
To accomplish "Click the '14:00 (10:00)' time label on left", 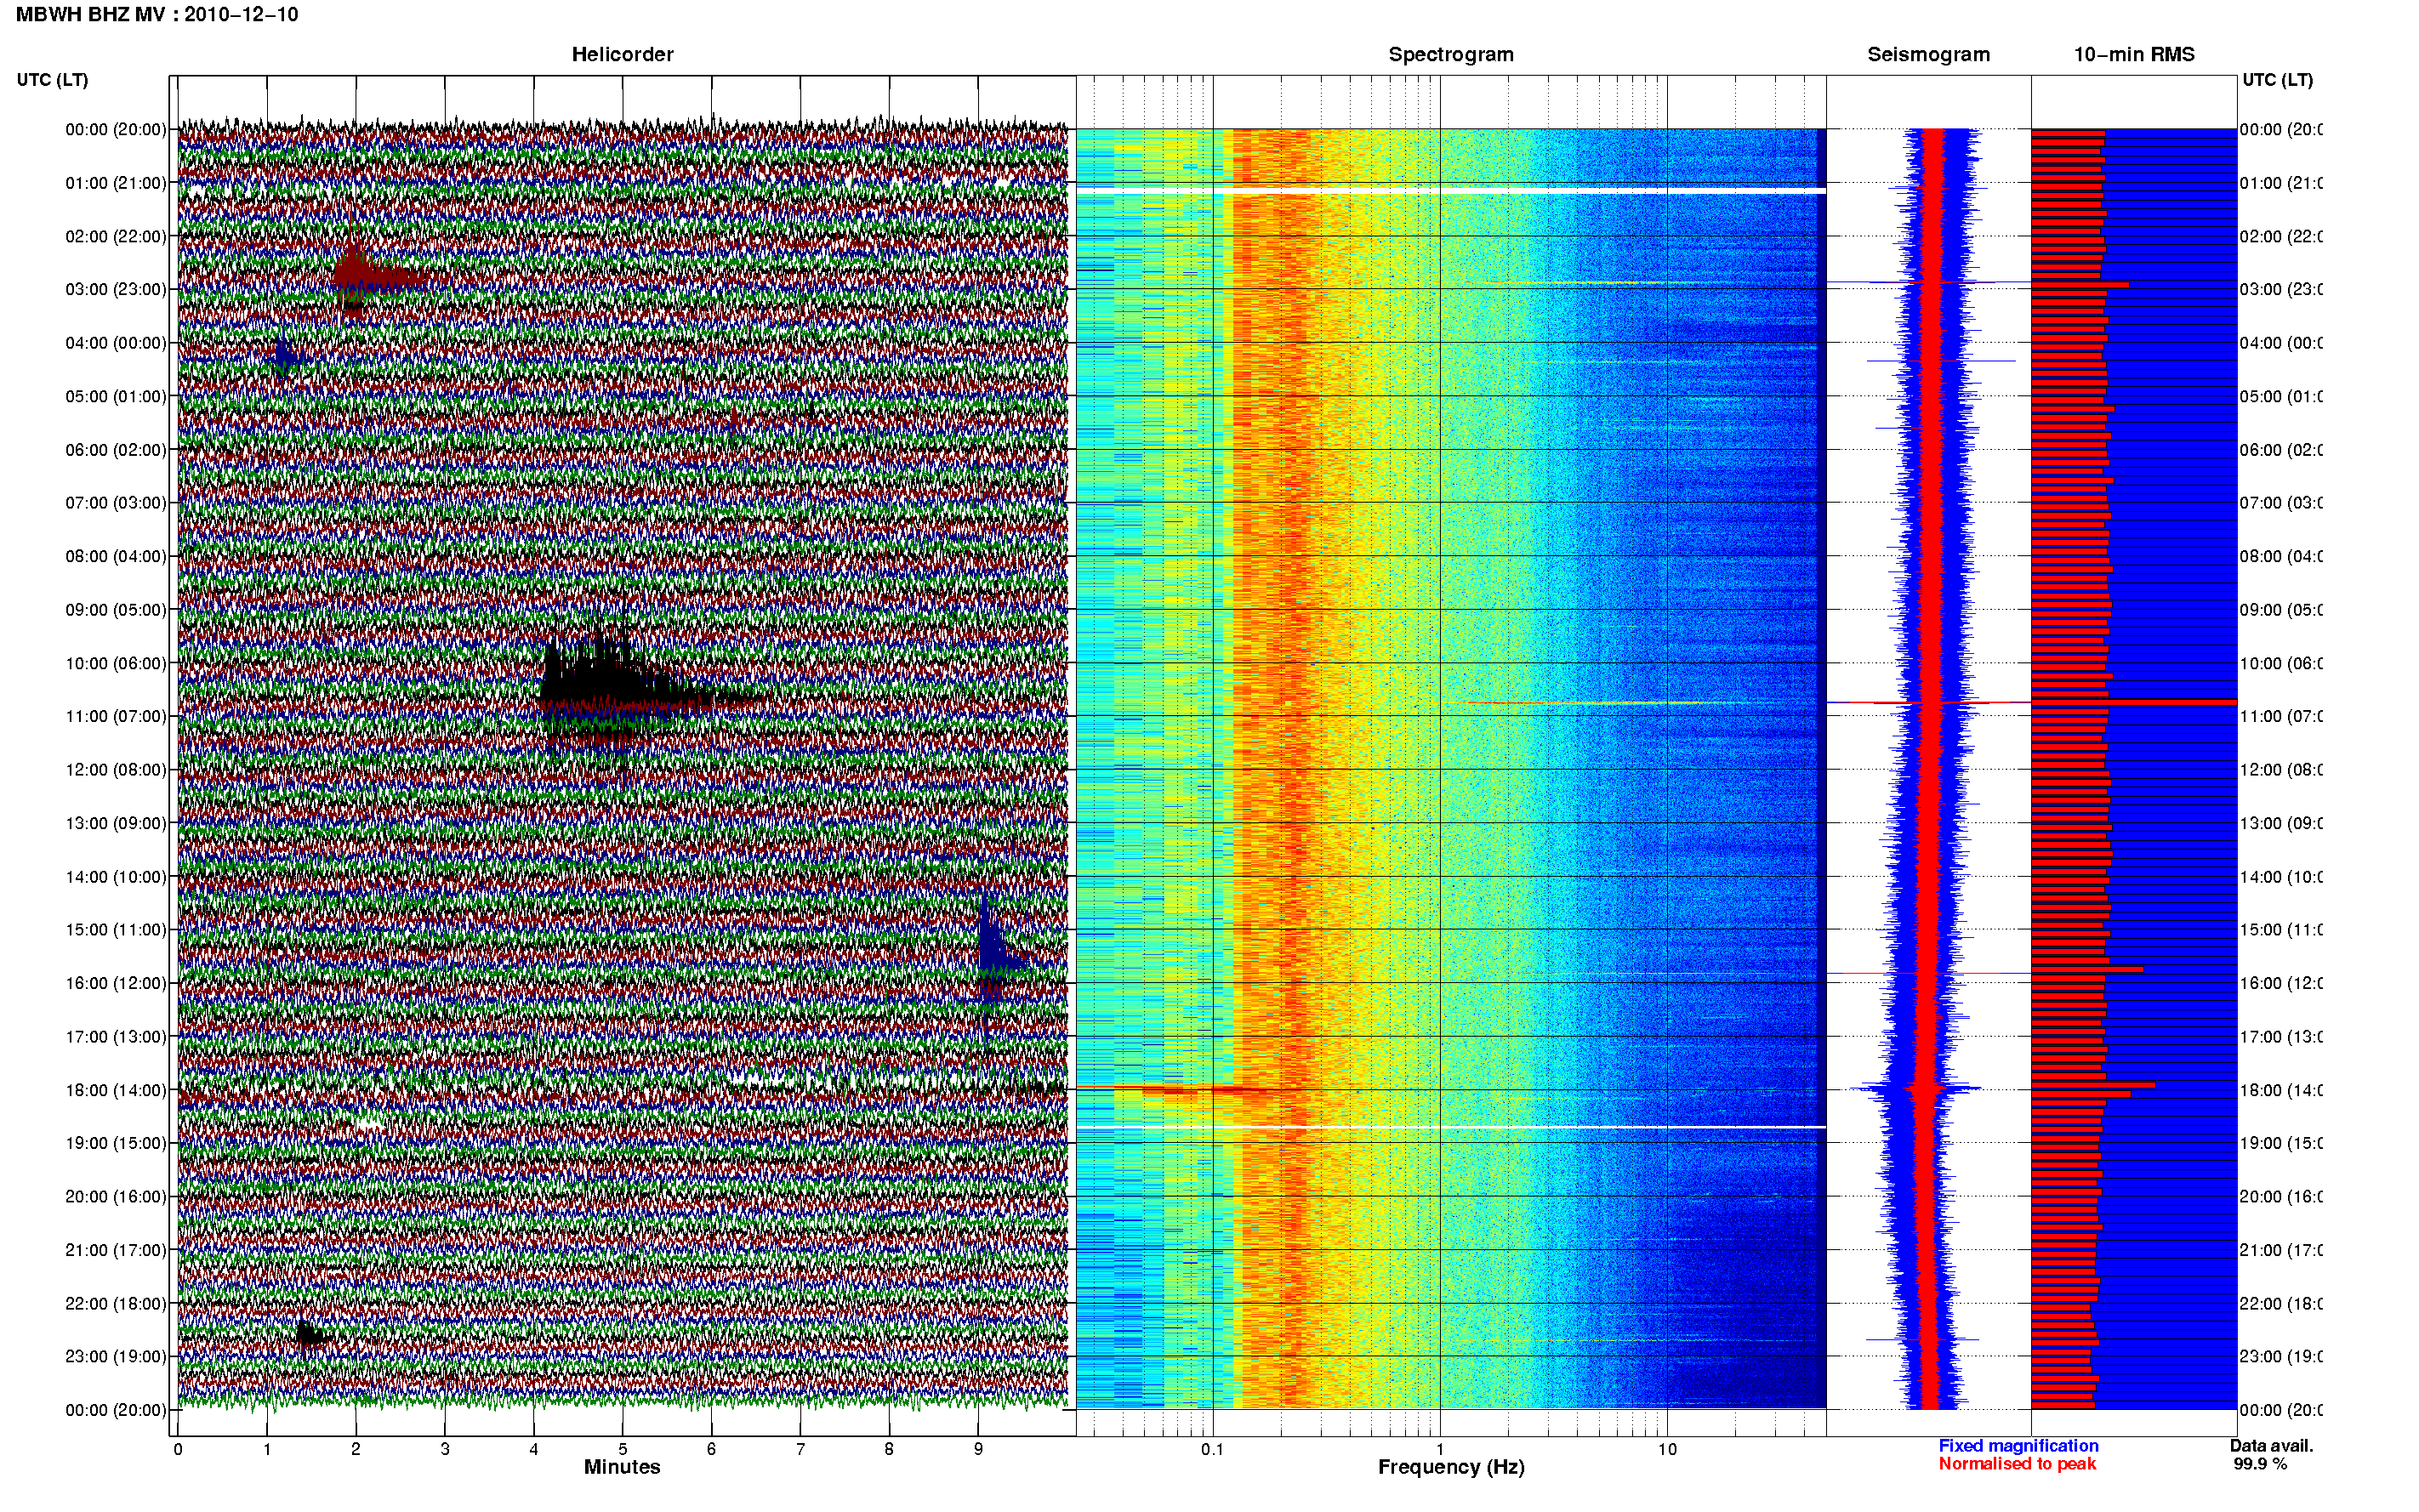I will tap(116, 877).
